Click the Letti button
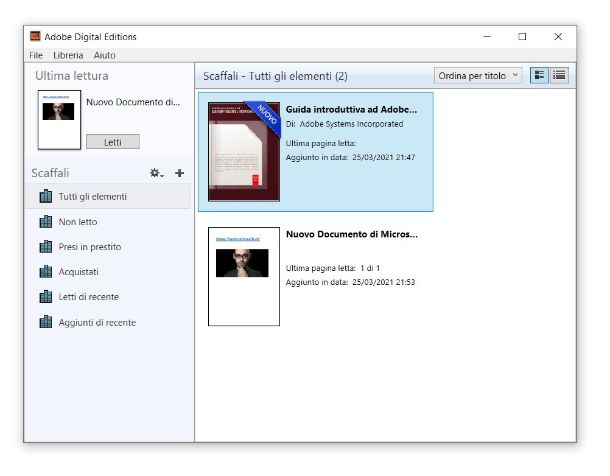This screenshot has height=476, width=610. point(113,142)
